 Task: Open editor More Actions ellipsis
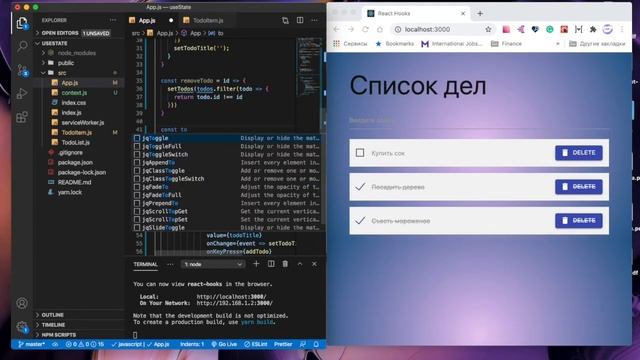pyautogui.click(x=314, y=20)
